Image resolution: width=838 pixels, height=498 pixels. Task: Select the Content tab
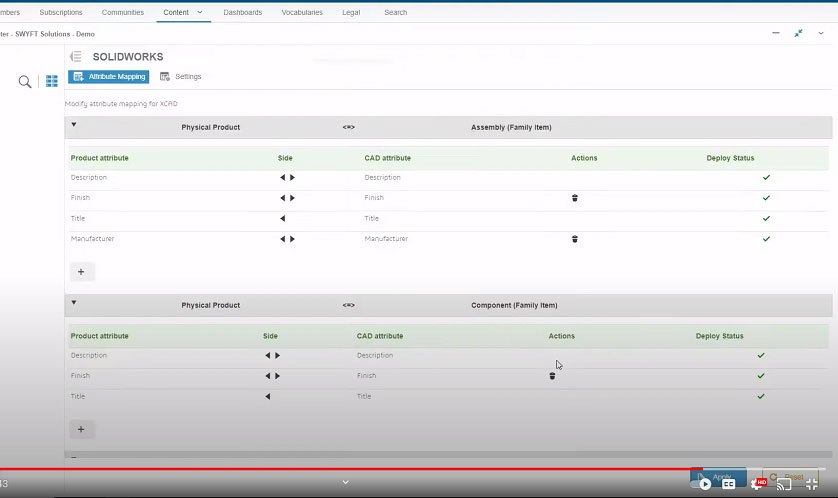point(176,12)
